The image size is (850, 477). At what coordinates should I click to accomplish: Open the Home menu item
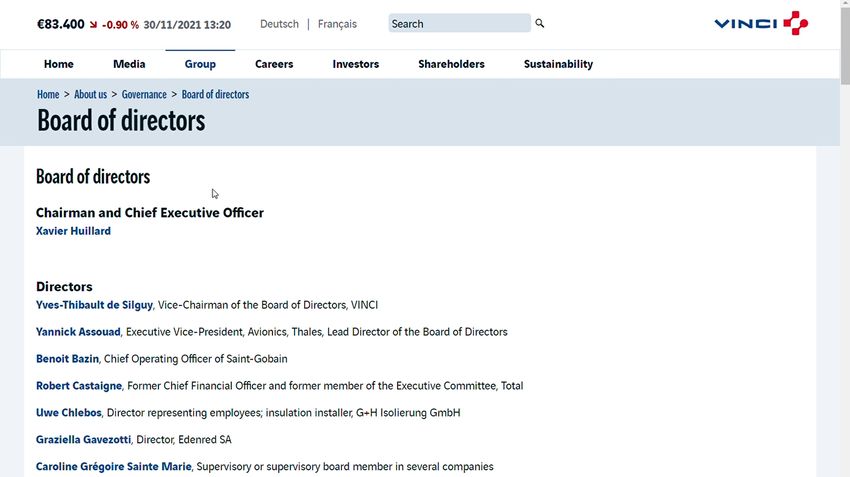point(59,64)
